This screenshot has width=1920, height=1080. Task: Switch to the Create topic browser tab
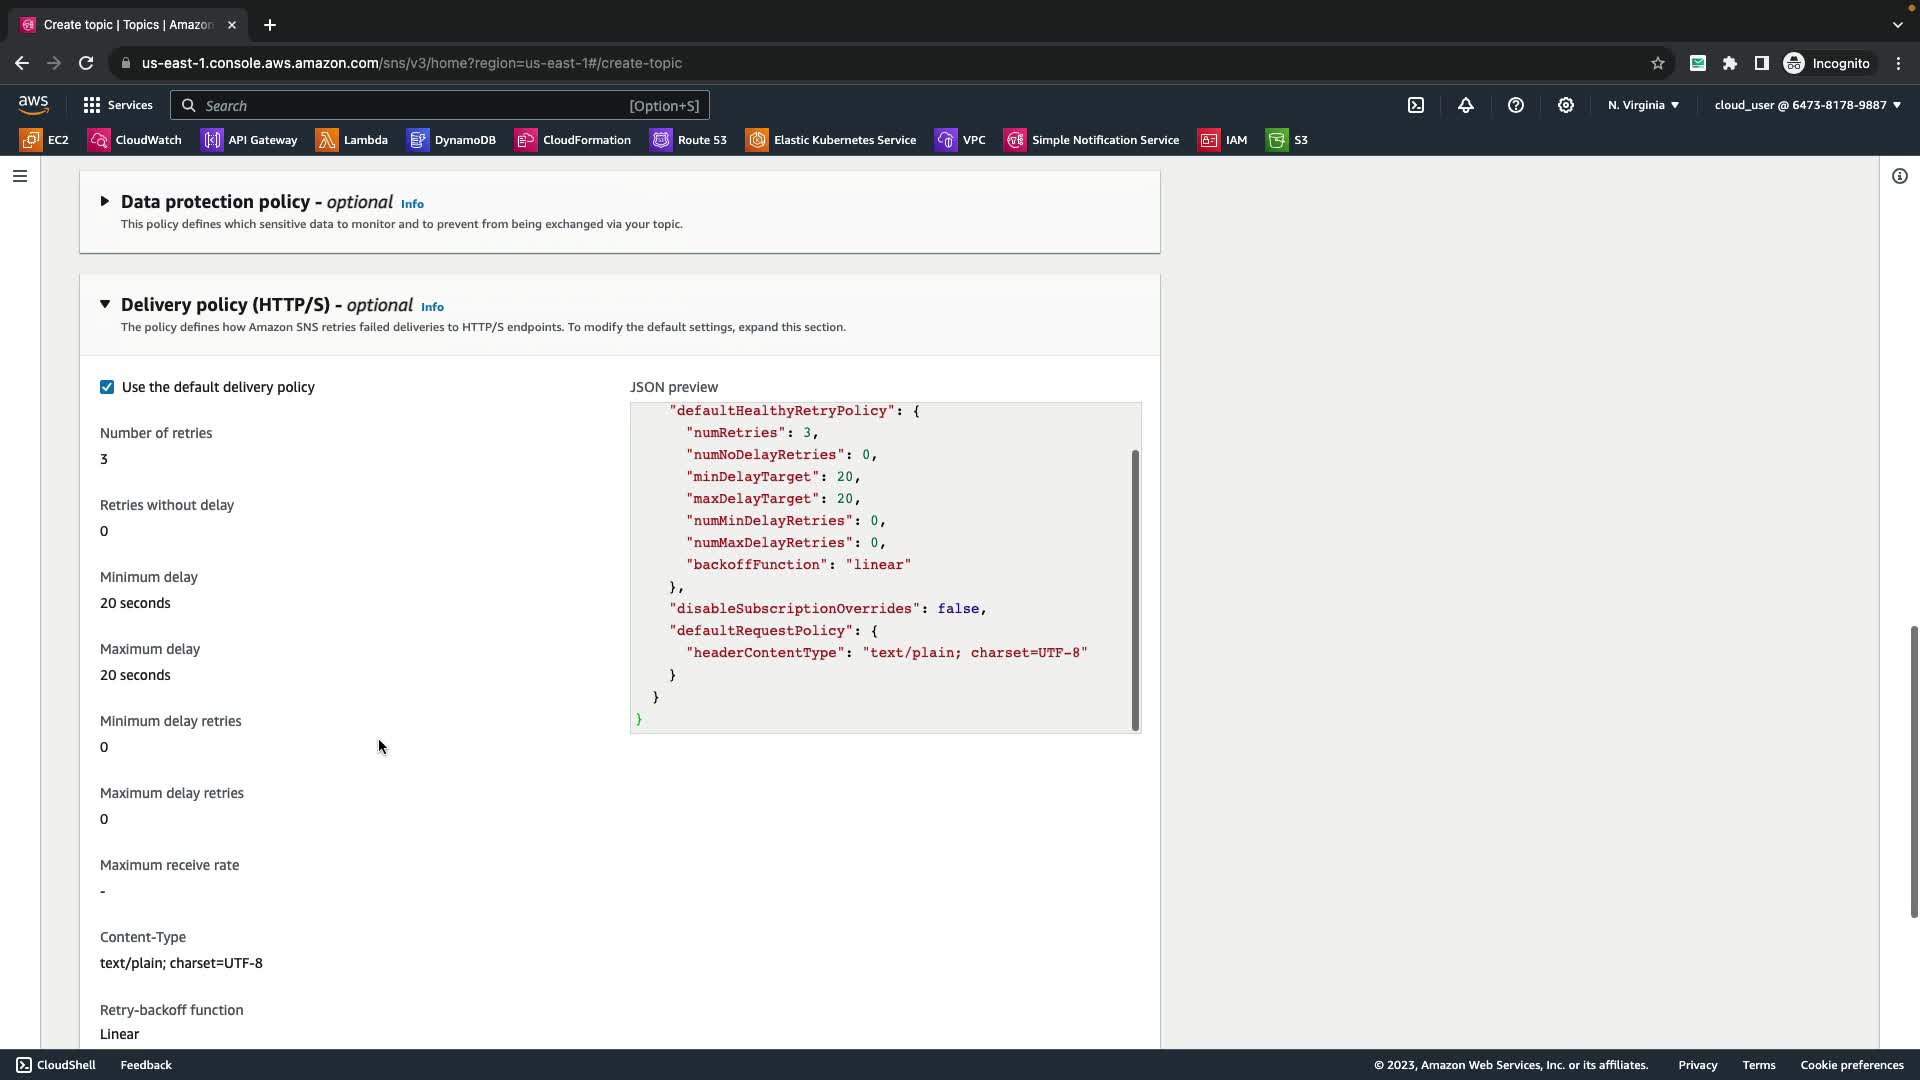click(x=128, y=24)
